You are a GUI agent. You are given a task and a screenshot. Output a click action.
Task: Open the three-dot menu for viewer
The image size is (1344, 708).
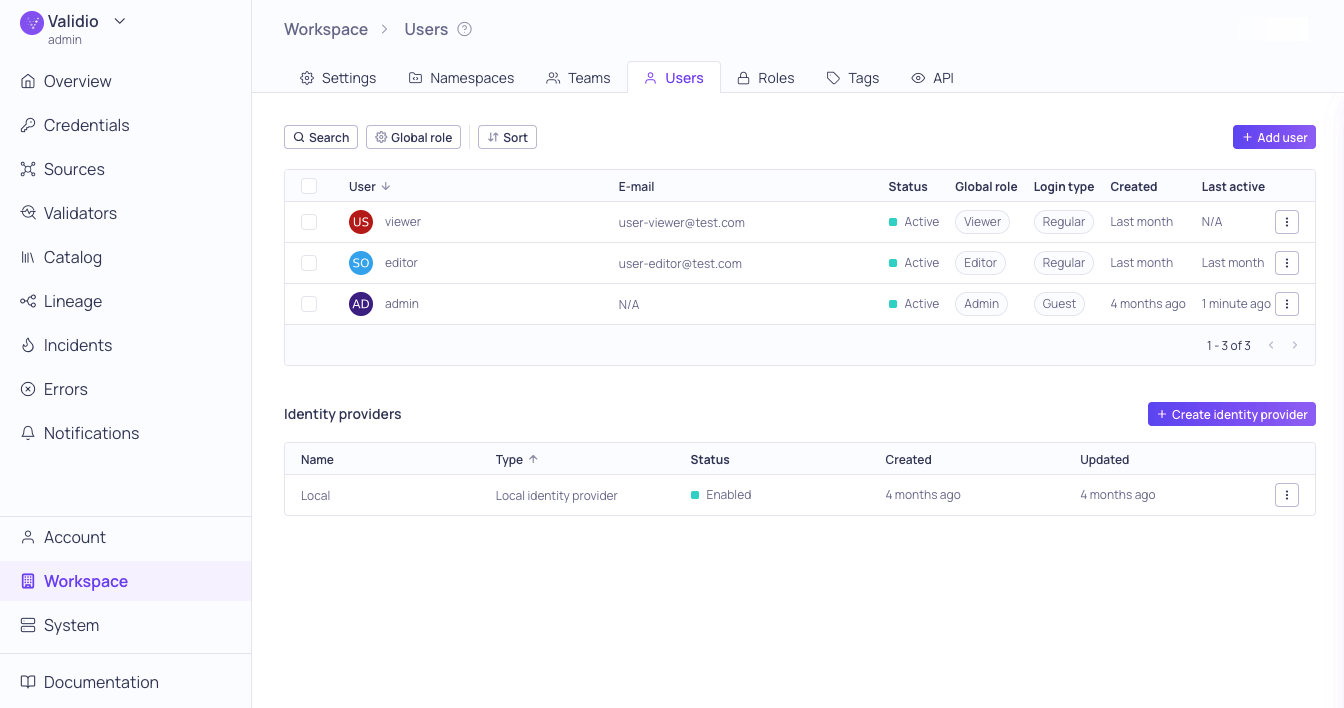[1287, 222]
